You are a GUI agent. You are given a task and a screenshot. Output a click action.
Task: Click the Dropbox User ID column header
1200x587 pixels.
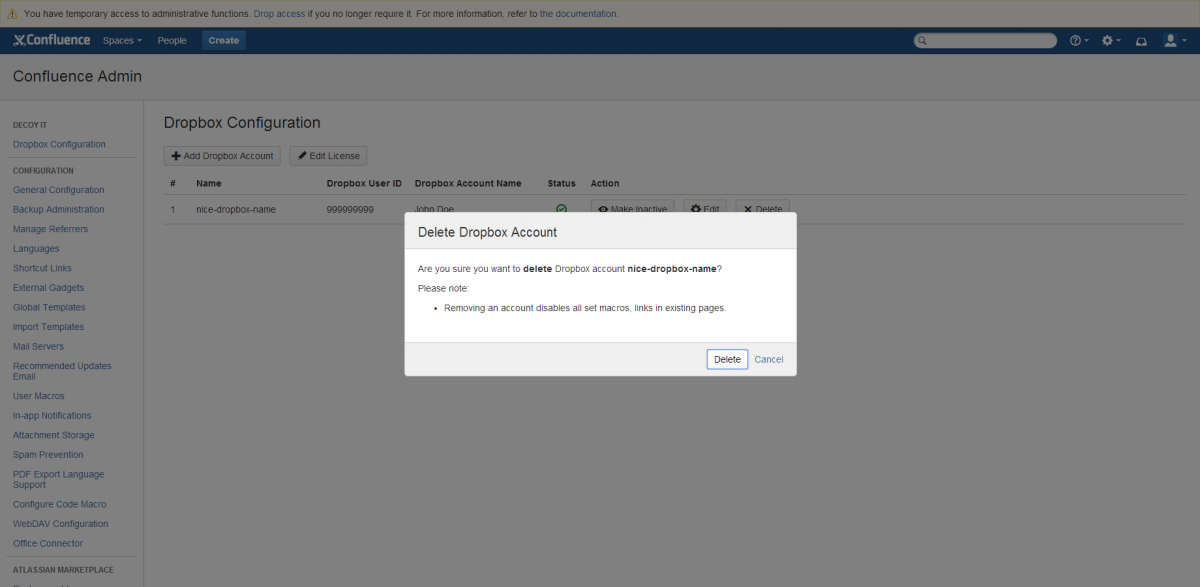[x=364, y=184]
